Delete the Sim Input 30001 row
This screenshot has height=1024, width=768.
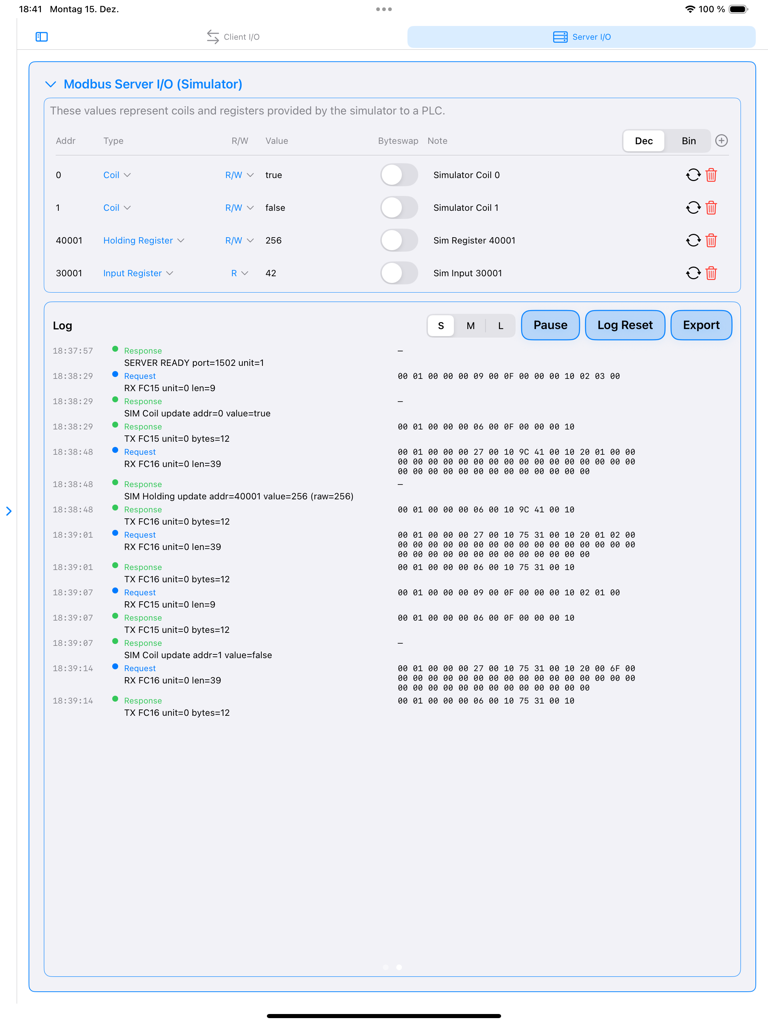[x=711, y=273]
